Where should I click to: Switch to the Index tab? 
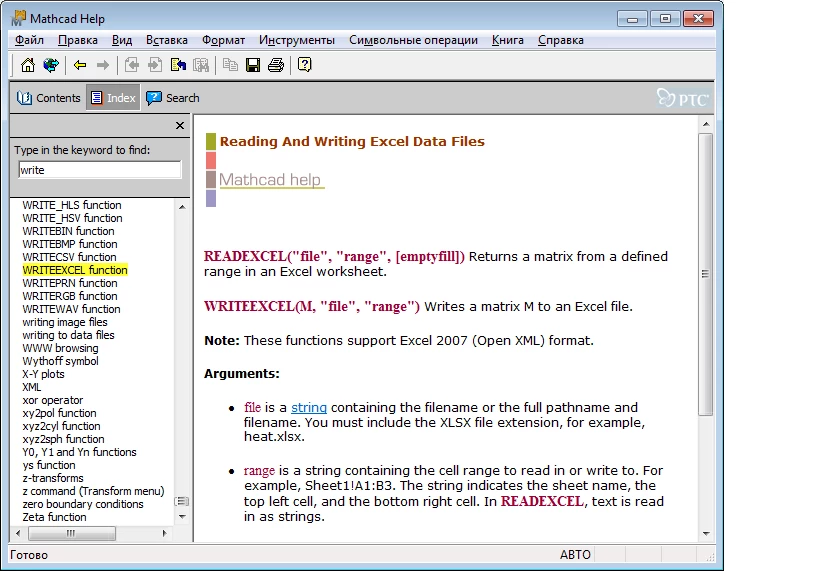113,98
